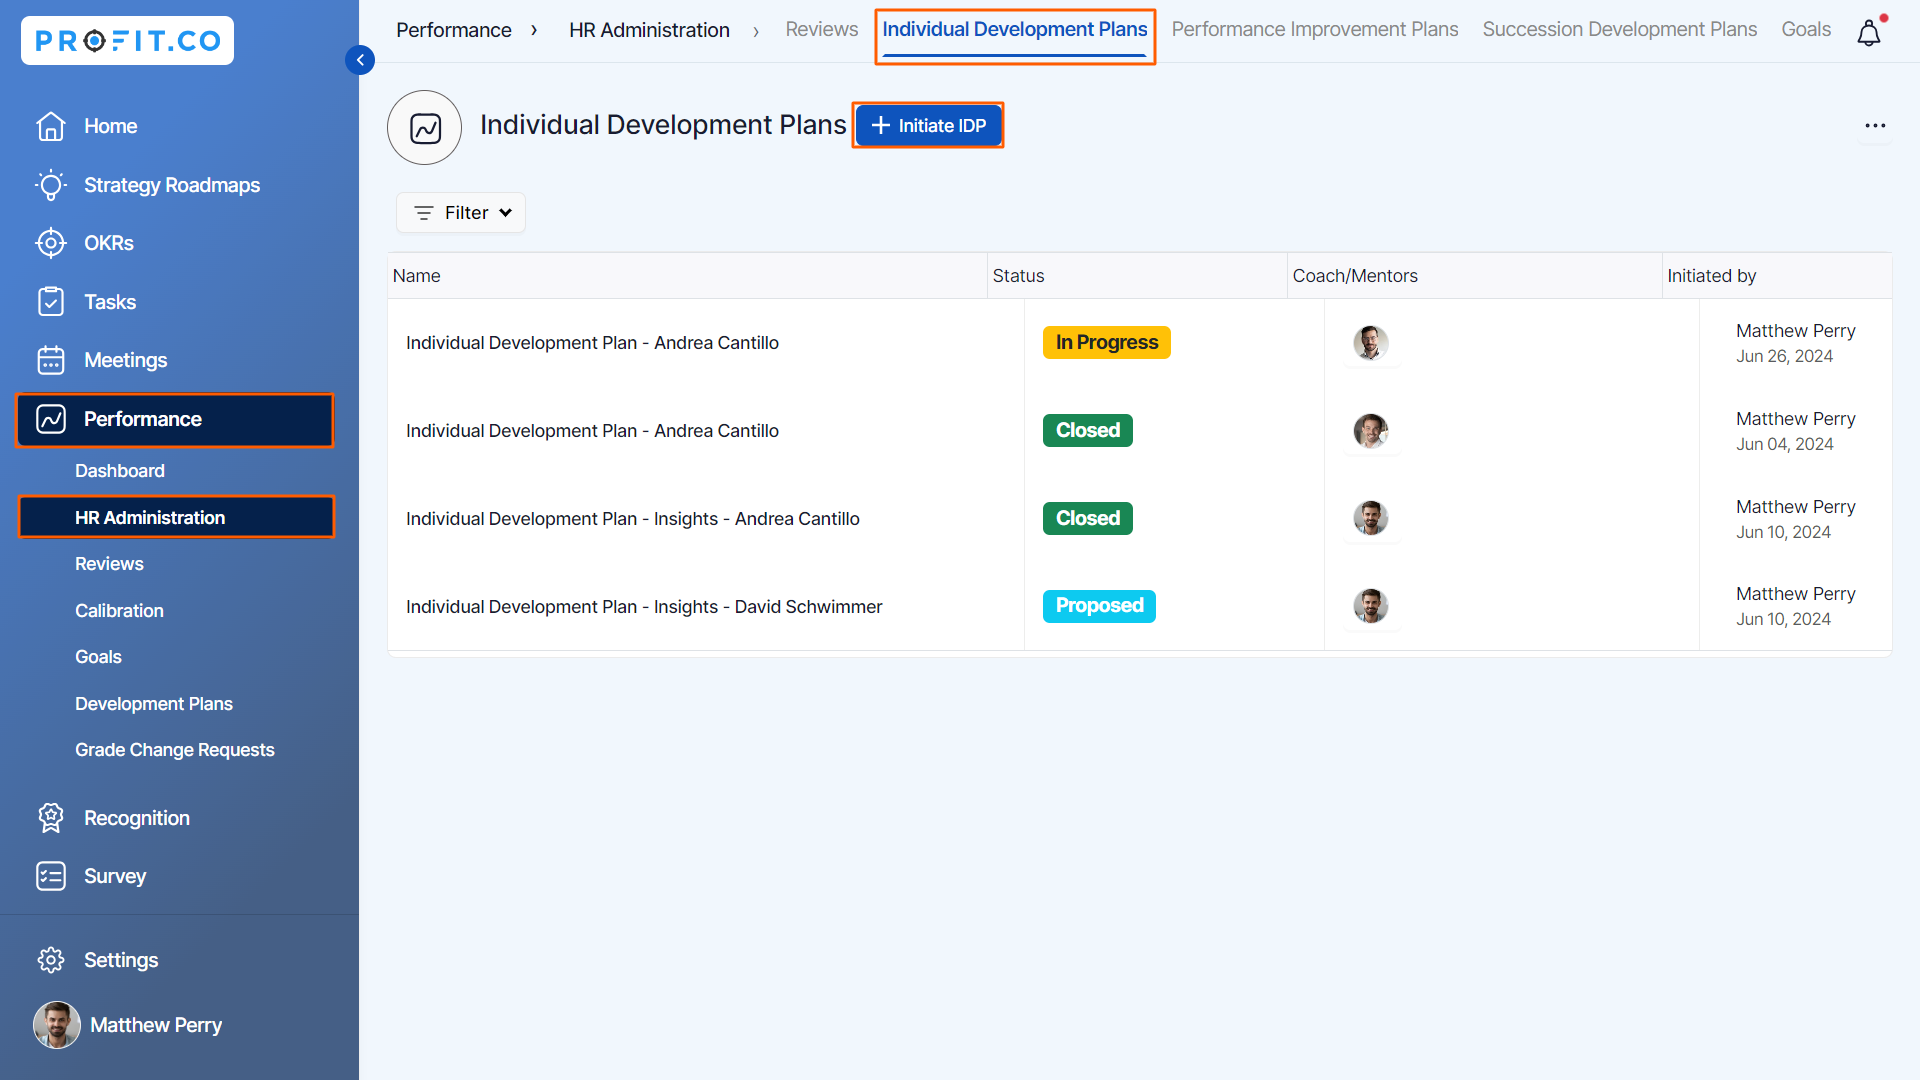Viewport: 1920px width, 1080px height.
Task: Select the OKRs icon in sidebar
Action: [50, 243]
